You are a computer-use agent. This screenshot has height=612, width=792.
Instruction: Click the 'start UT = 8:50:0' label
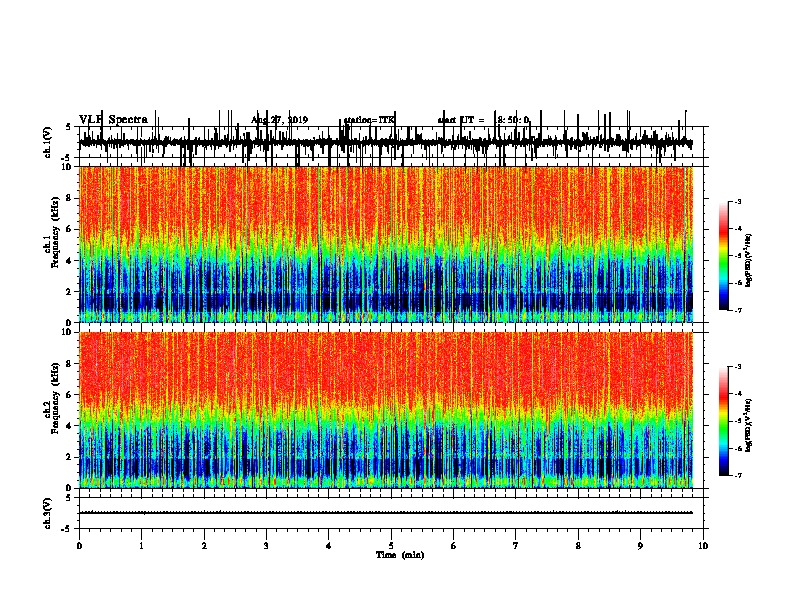click(x=483, y=120)
